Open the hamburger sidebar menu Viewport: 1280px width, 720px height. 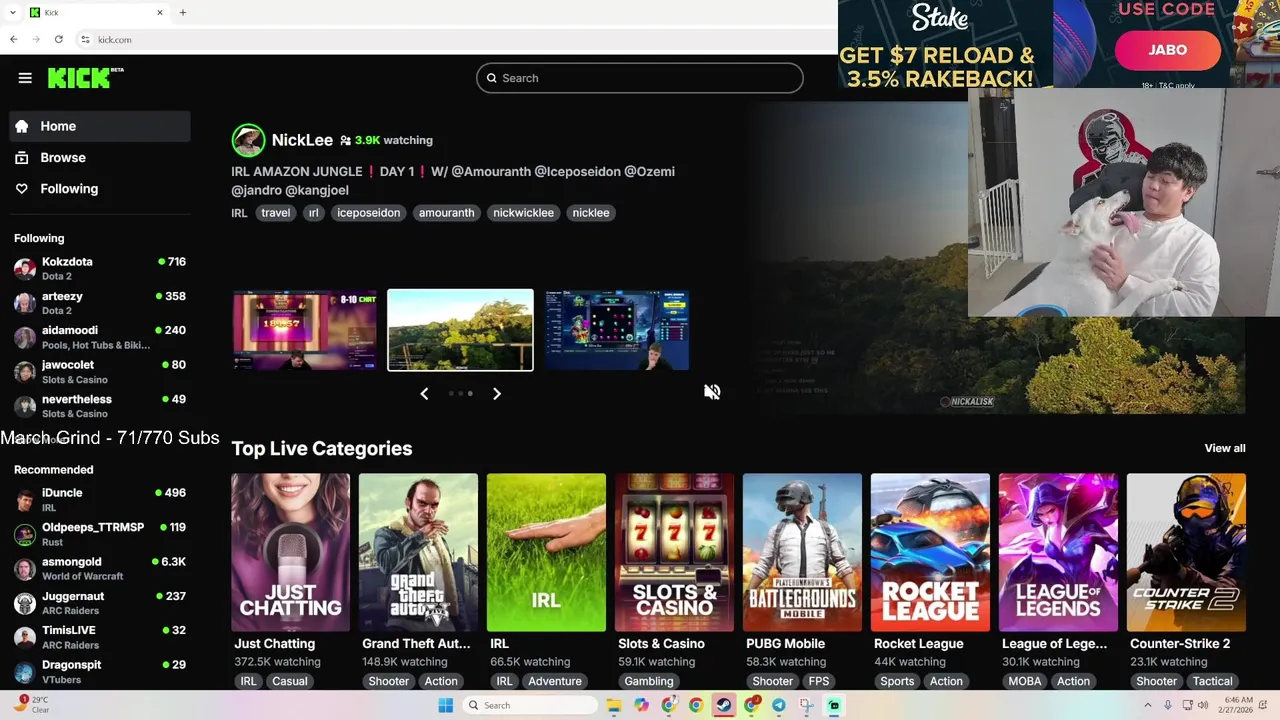coord(25,78)
